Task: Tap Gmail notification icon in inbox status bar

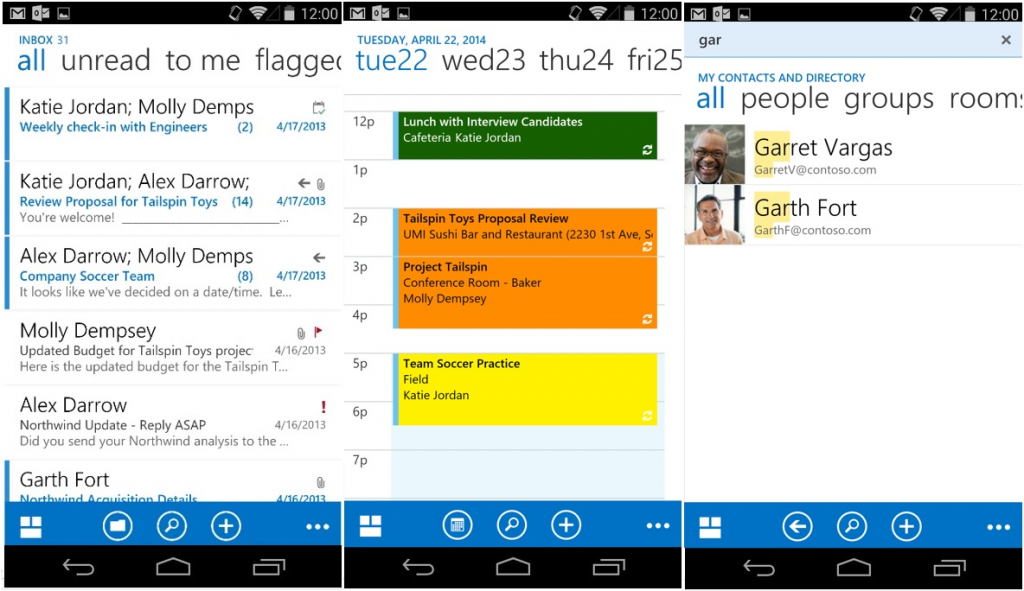Action: point(18,13)
